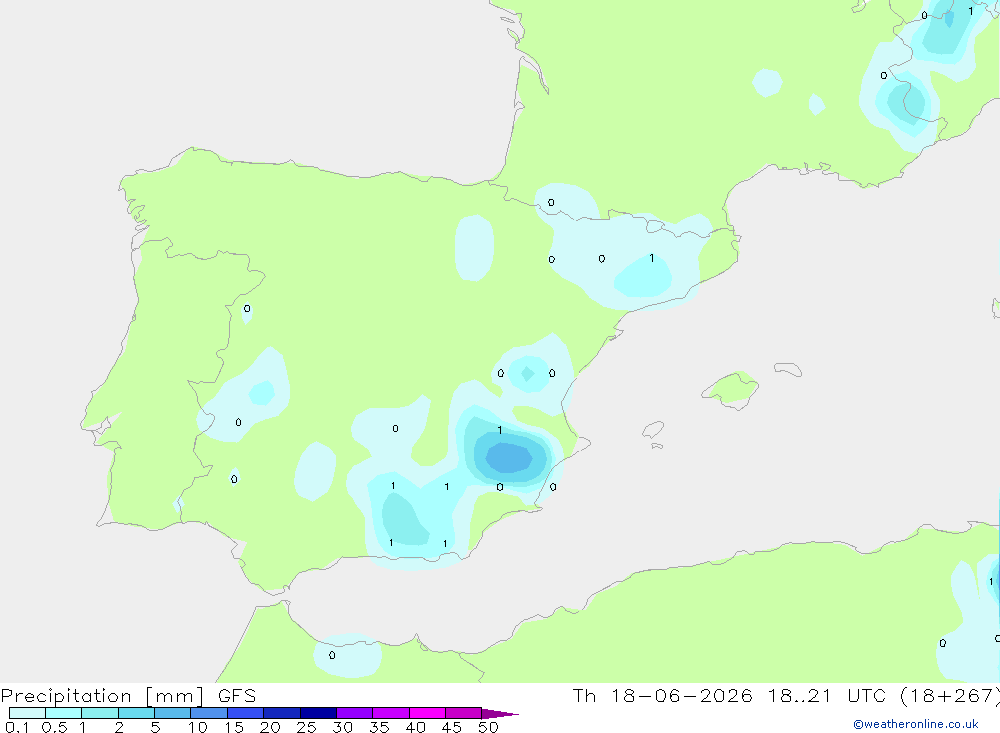This screenshot has width=1000, height=733.
Task: Select the 5–10 mm legend color box
Action: pos(172,713)
